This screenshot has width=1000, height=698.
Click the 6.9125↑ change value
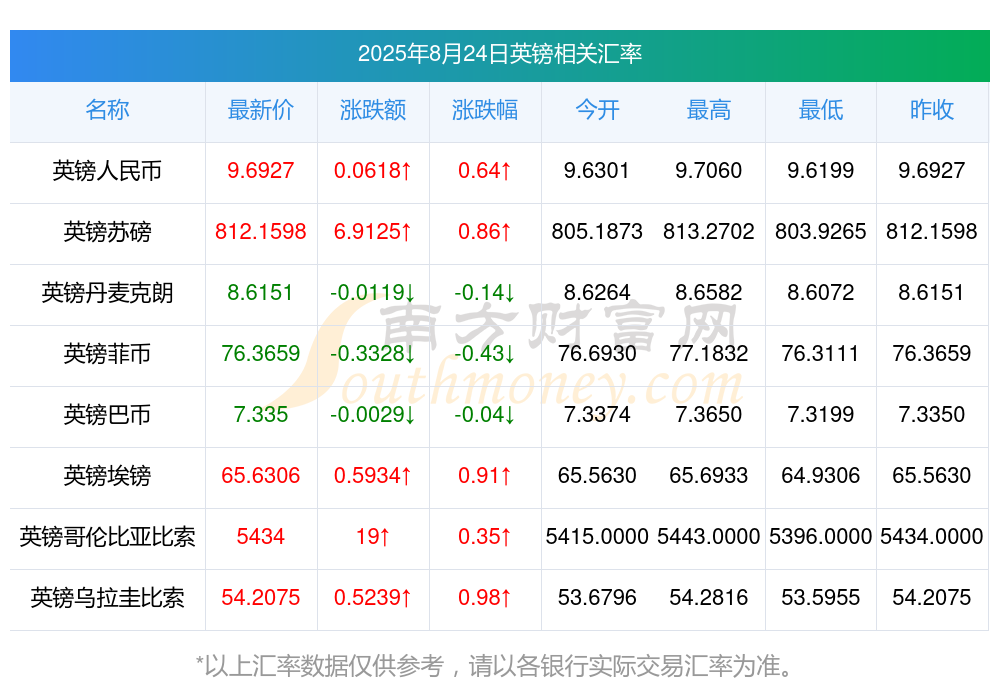[x=373, y=231]
